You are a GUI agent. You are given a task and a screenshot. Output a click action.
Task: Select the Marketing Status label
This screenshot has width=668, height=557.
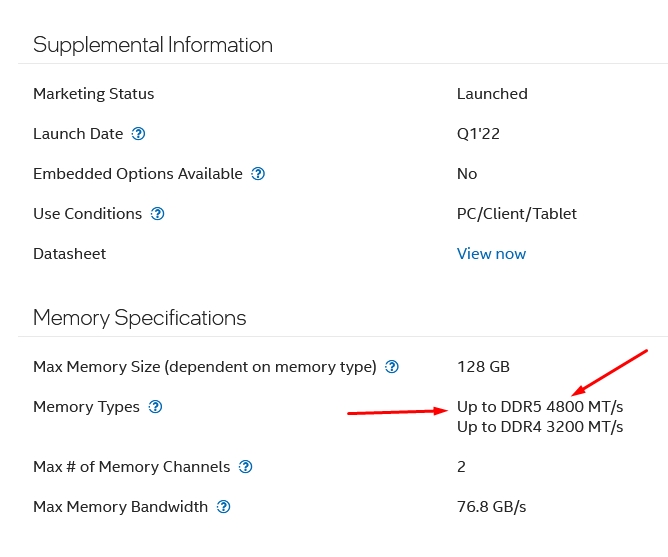click(93, 94)
